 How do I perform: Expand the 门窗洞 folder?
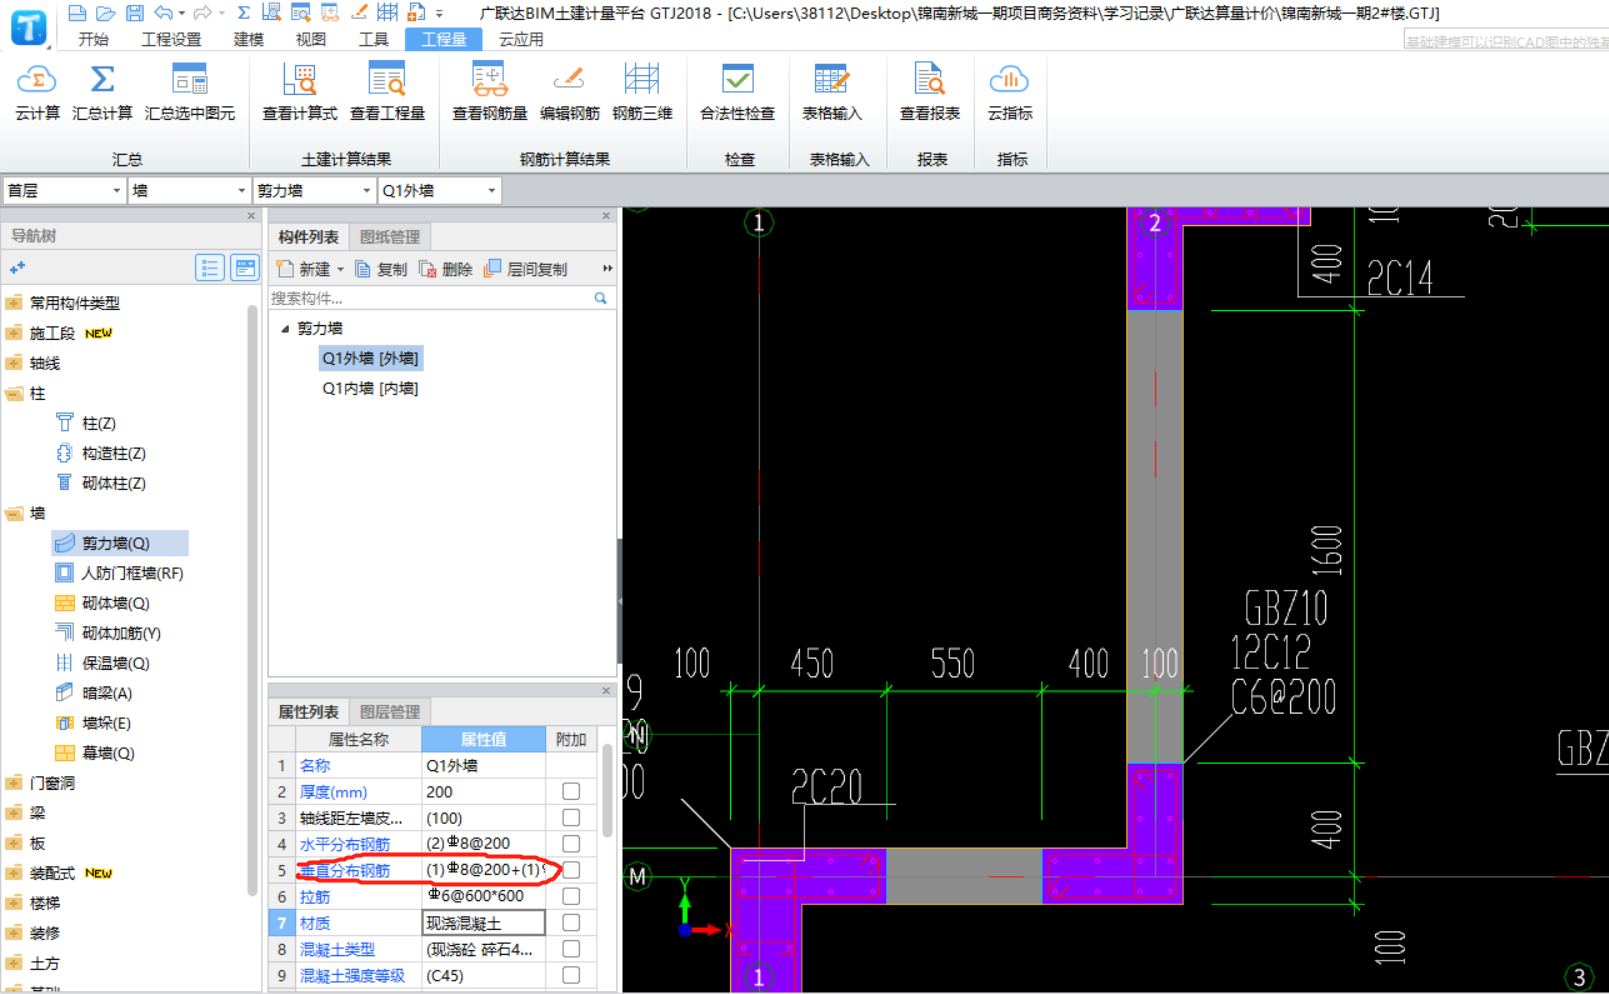click(x=14, y=783)
